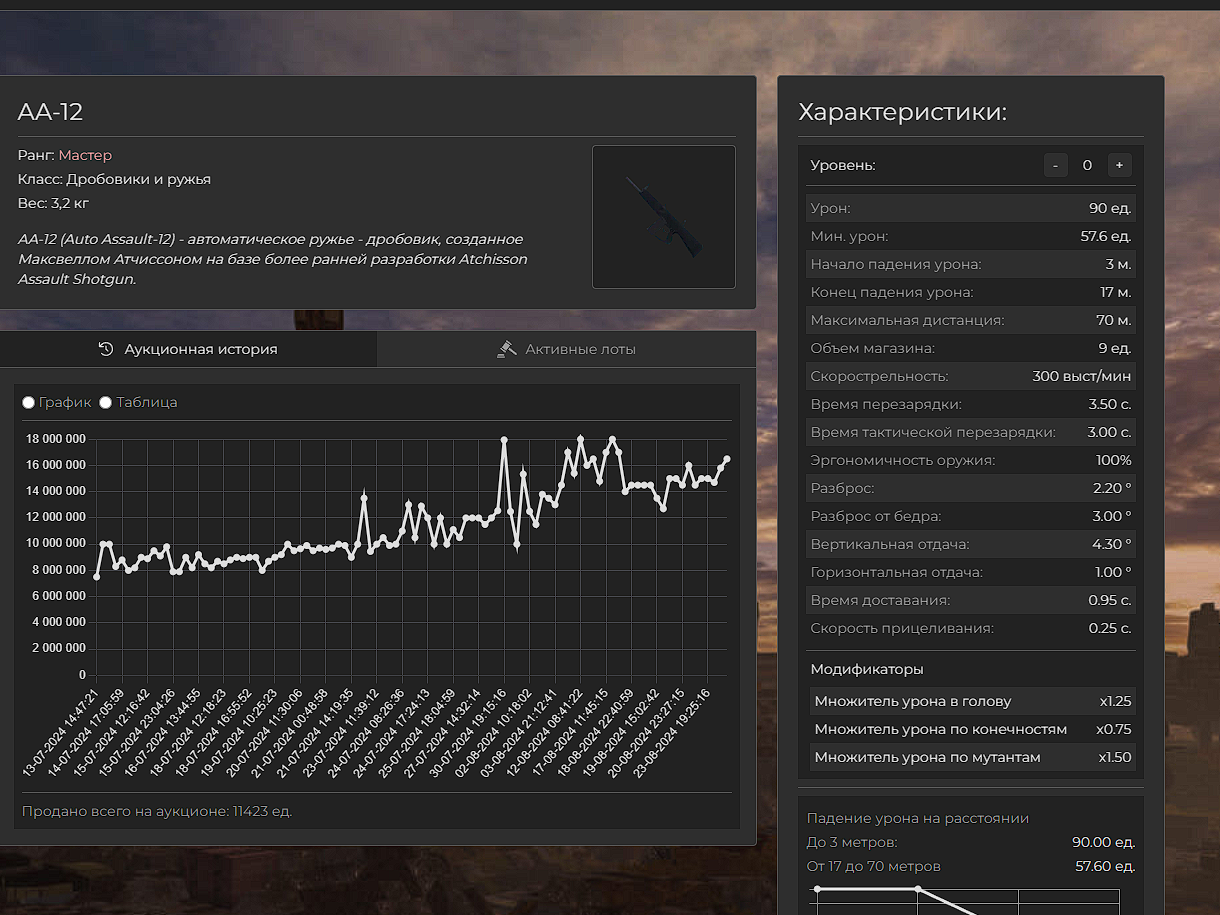The height and width of the screenshot is (915, 1220).
Task: Click the Время тактической перезарядки row
Action: tap(971, 432)
